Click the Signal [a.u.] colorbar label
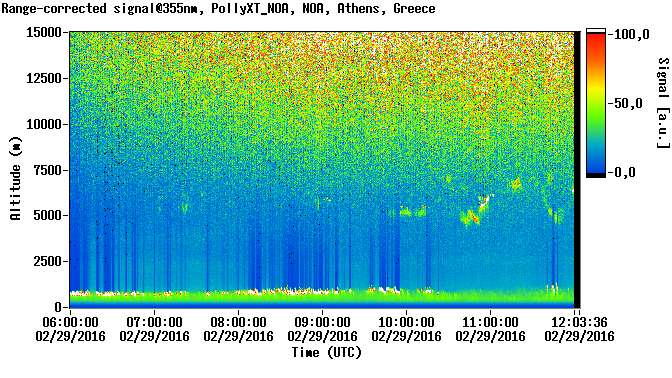 (x=663, y=103)
